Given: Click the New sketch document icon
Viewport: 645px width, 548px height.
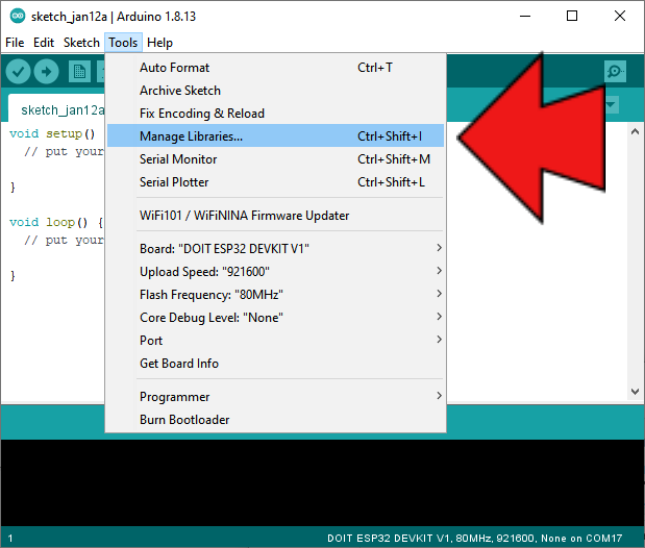Looking at the screenshot, I should (x=79, y=71).
